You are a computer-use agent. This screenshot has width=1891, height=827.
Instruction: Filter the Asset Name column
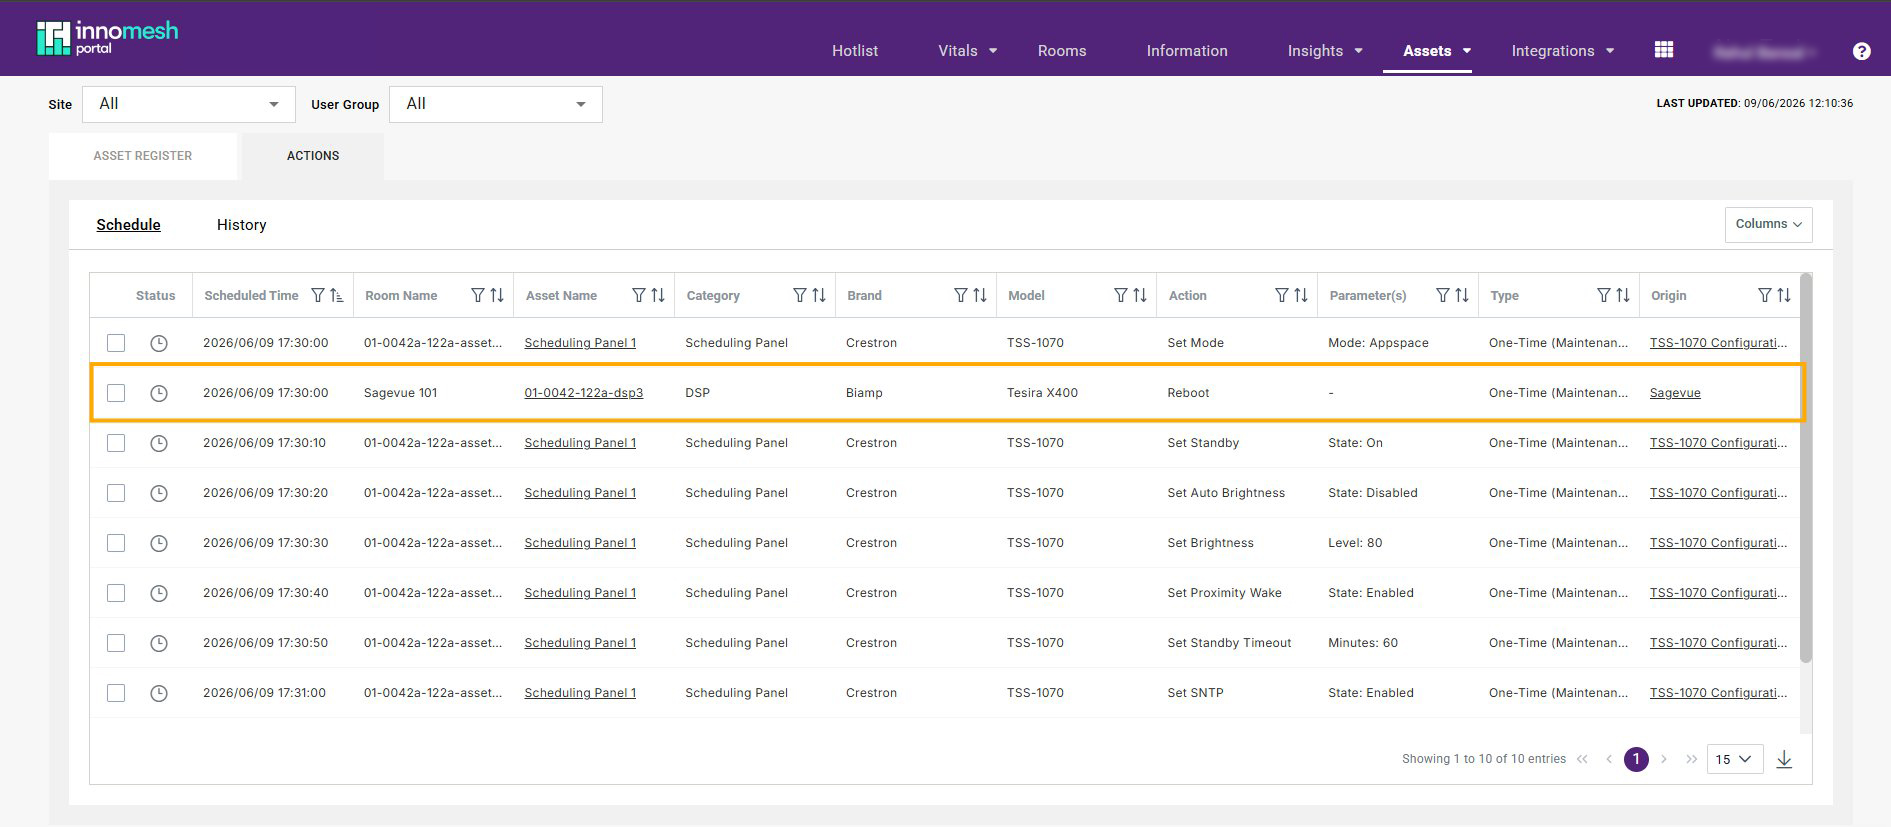click(639, 295)
